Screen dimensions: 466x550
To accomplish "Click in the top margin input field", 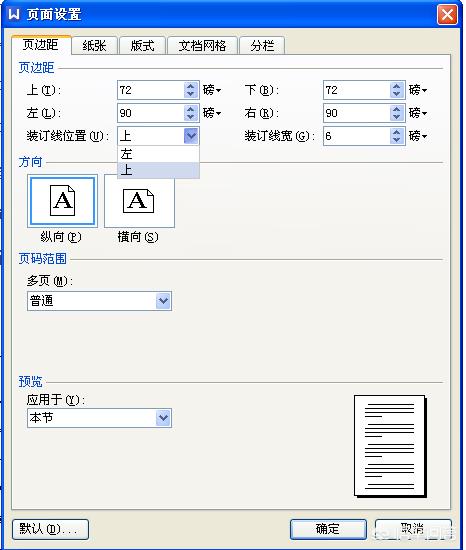I will coord(151,90).
